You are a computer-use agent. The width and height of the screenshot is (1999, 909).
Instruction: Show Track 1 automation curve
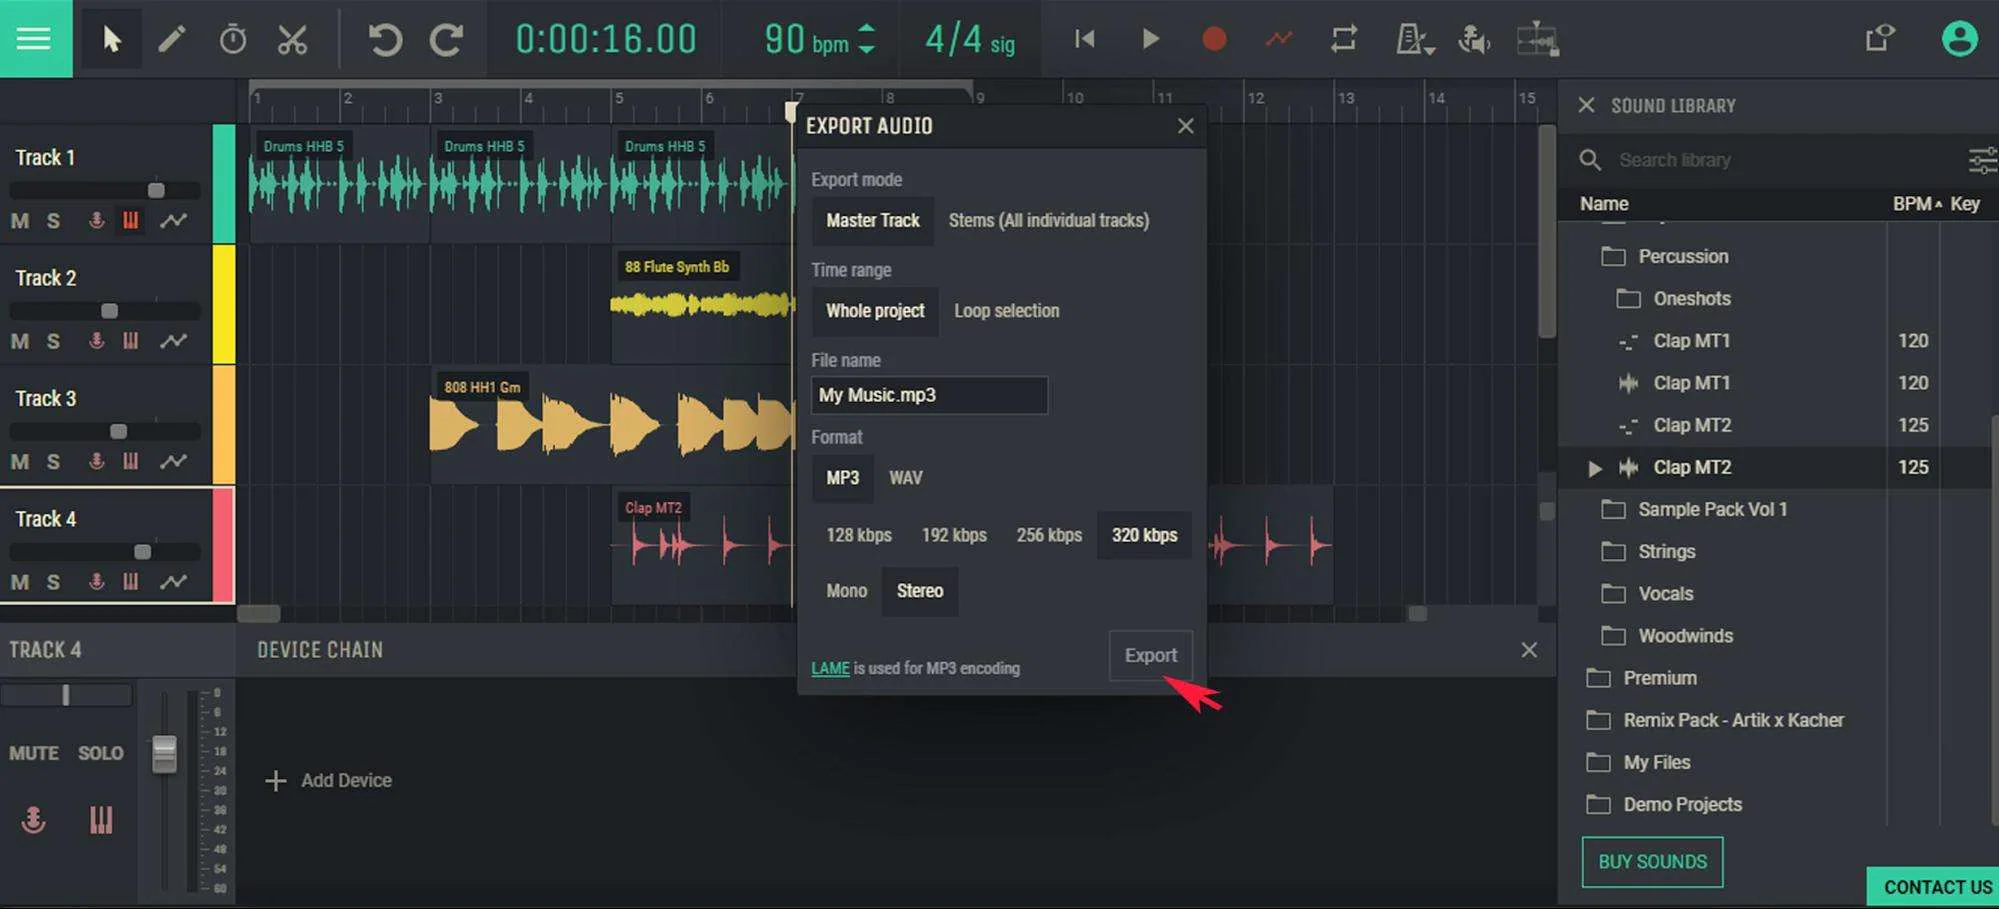click(173, 220)
